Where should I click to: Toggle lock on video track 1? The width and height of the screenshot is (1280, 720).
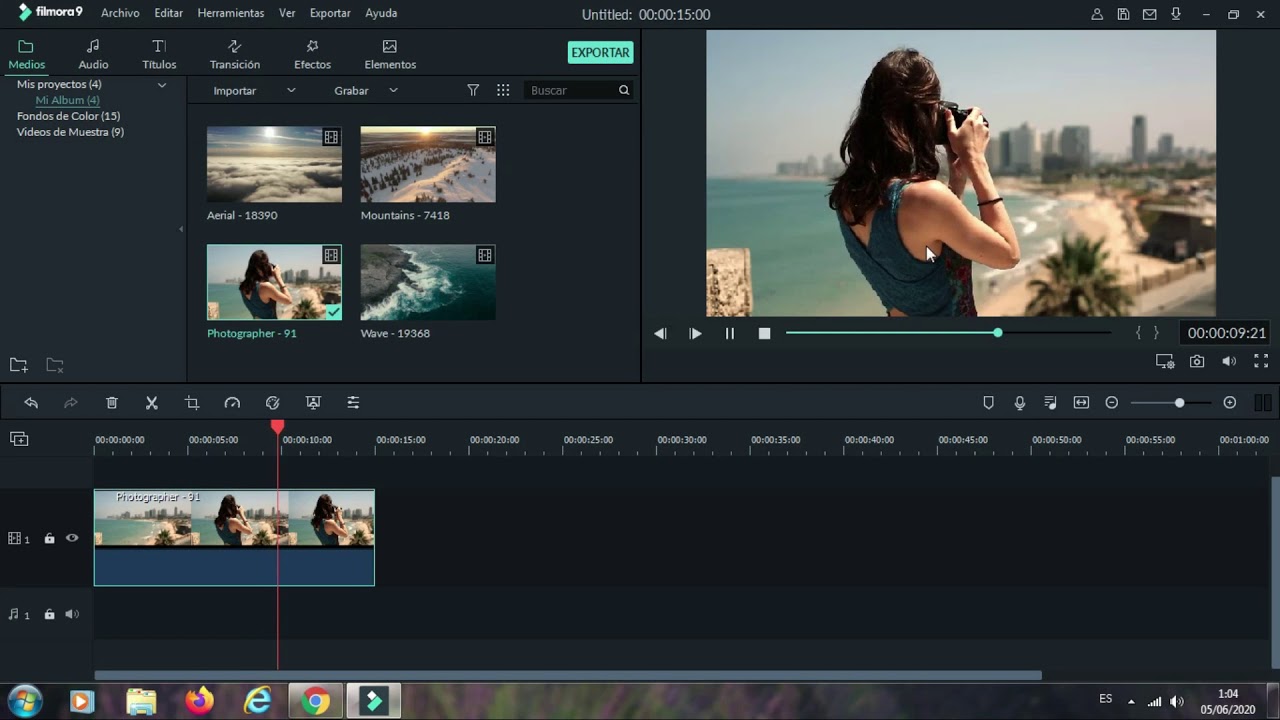[x=49, y=538]
